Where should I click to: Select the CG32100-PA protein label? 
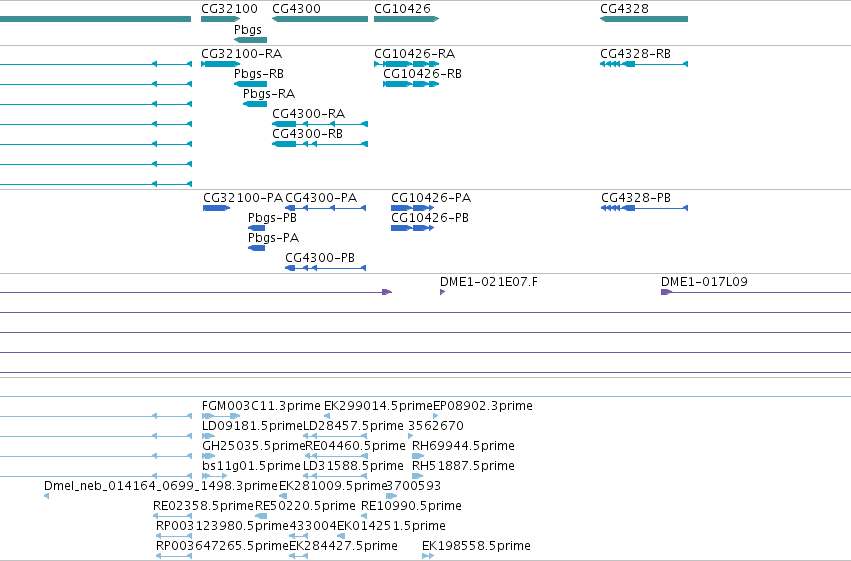tap(243, 198)
